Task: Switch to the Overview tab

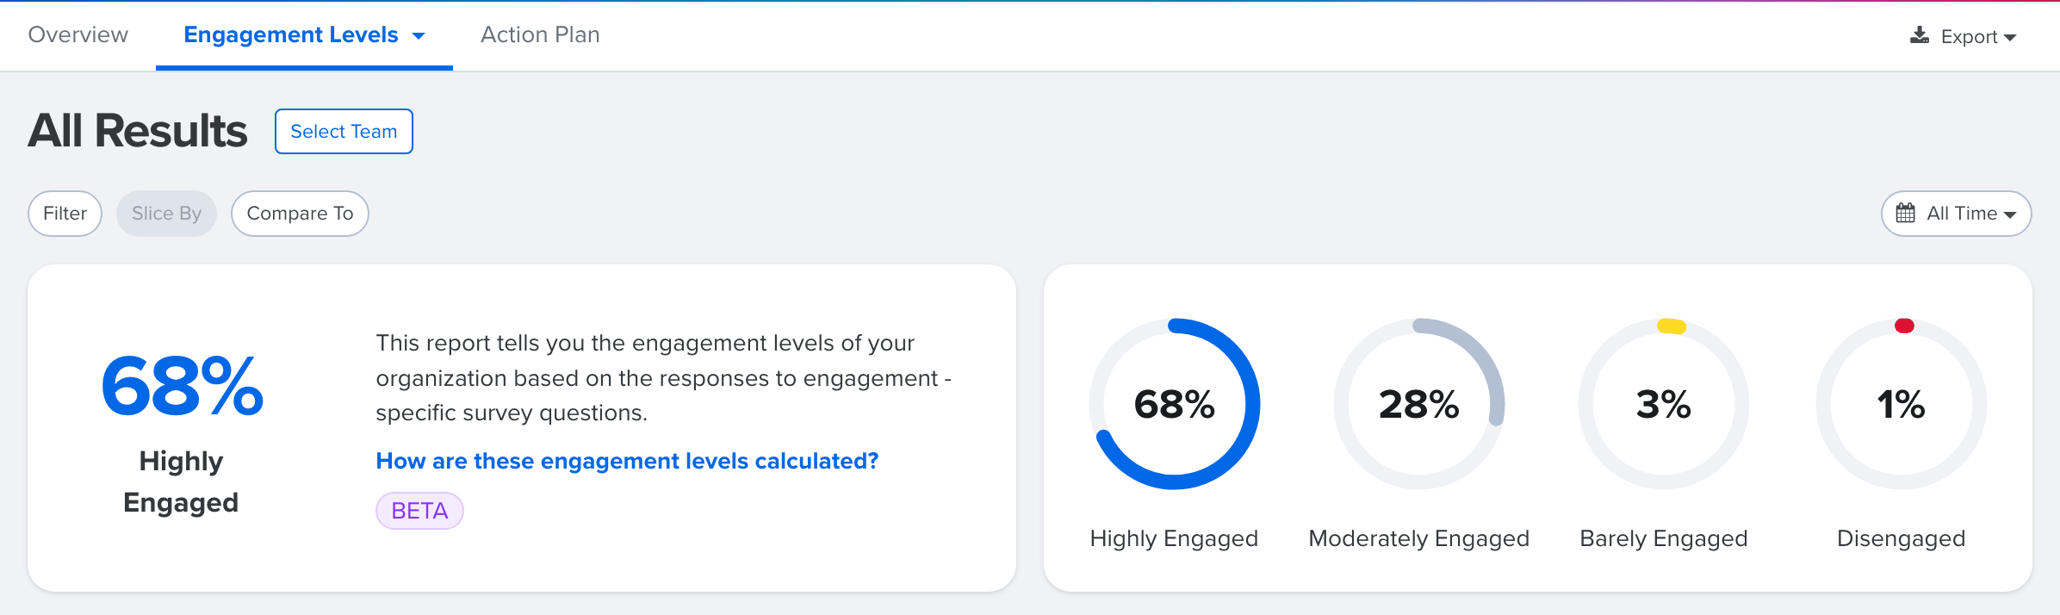Action: pyautogui.click(x=78, y=34)
